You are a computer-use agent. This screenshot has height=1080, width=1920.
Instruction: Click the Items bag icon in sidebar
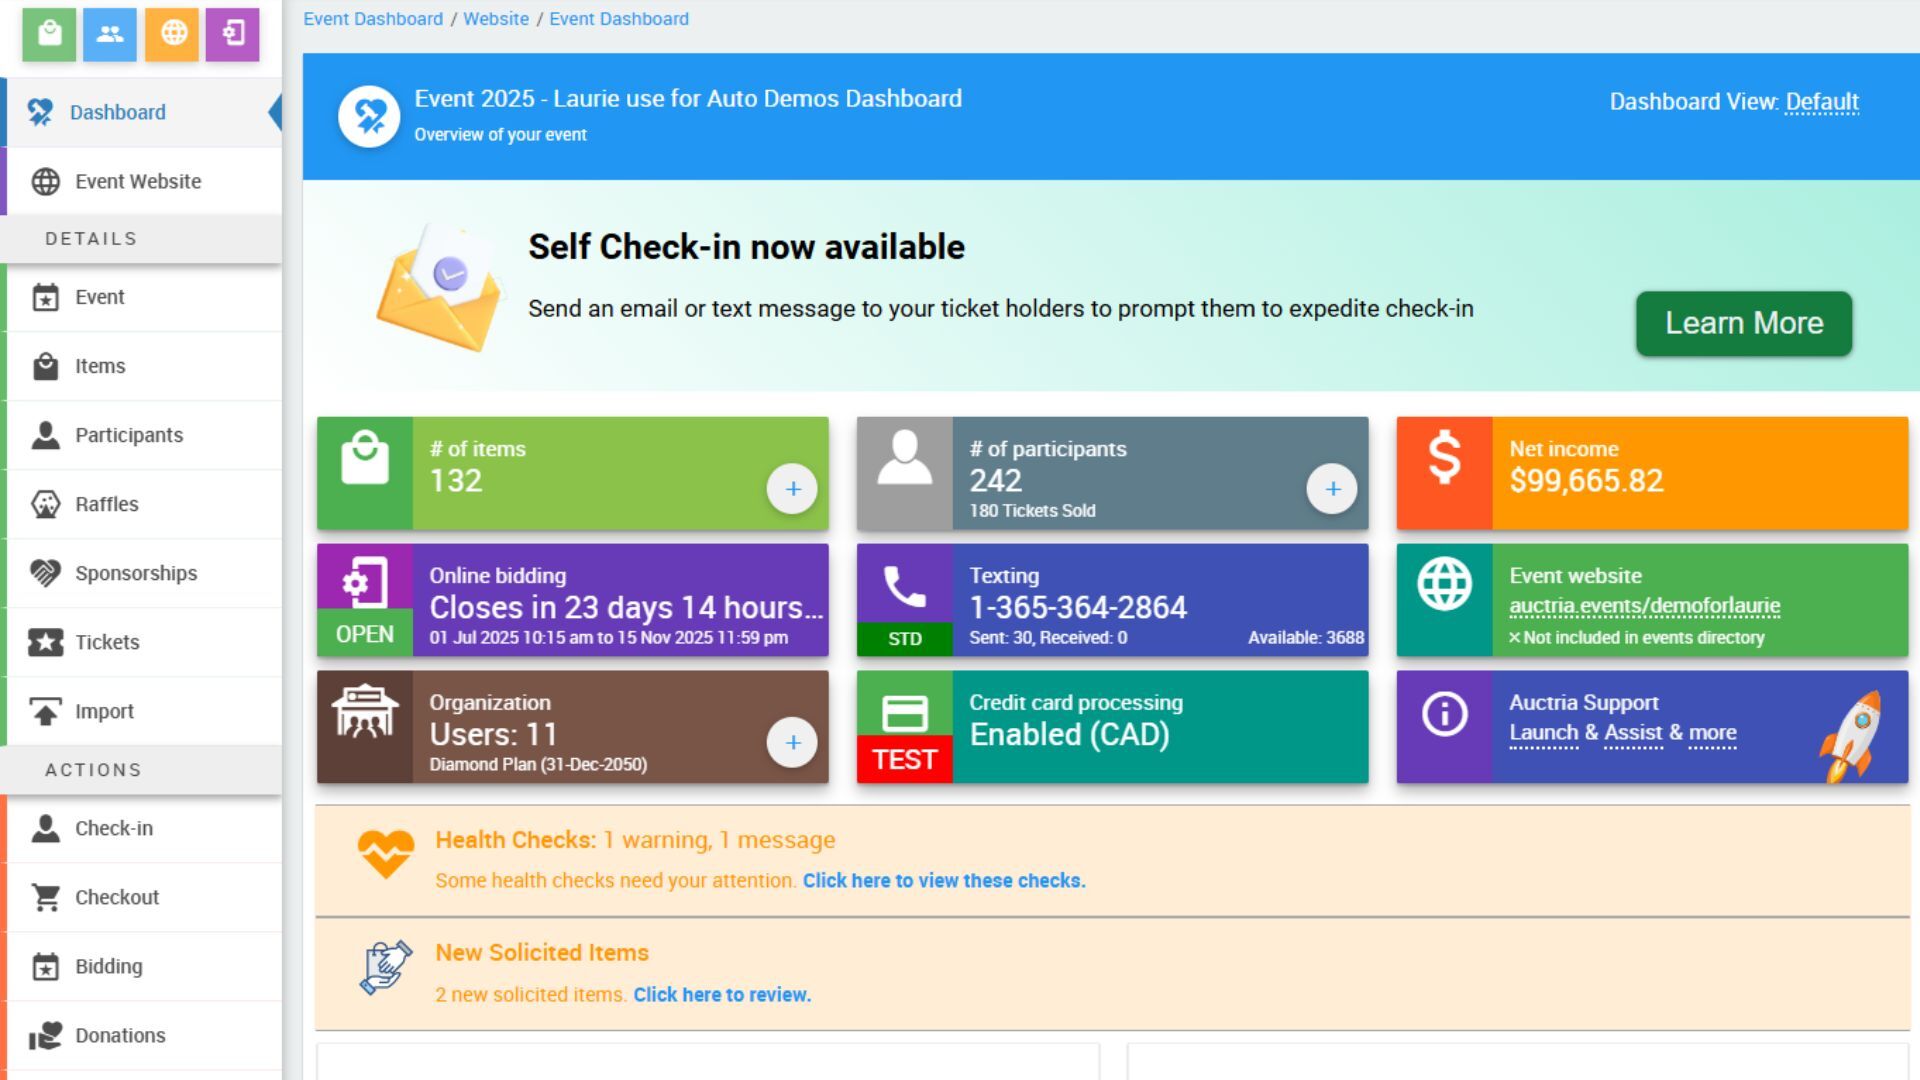(x=44, y=366)
